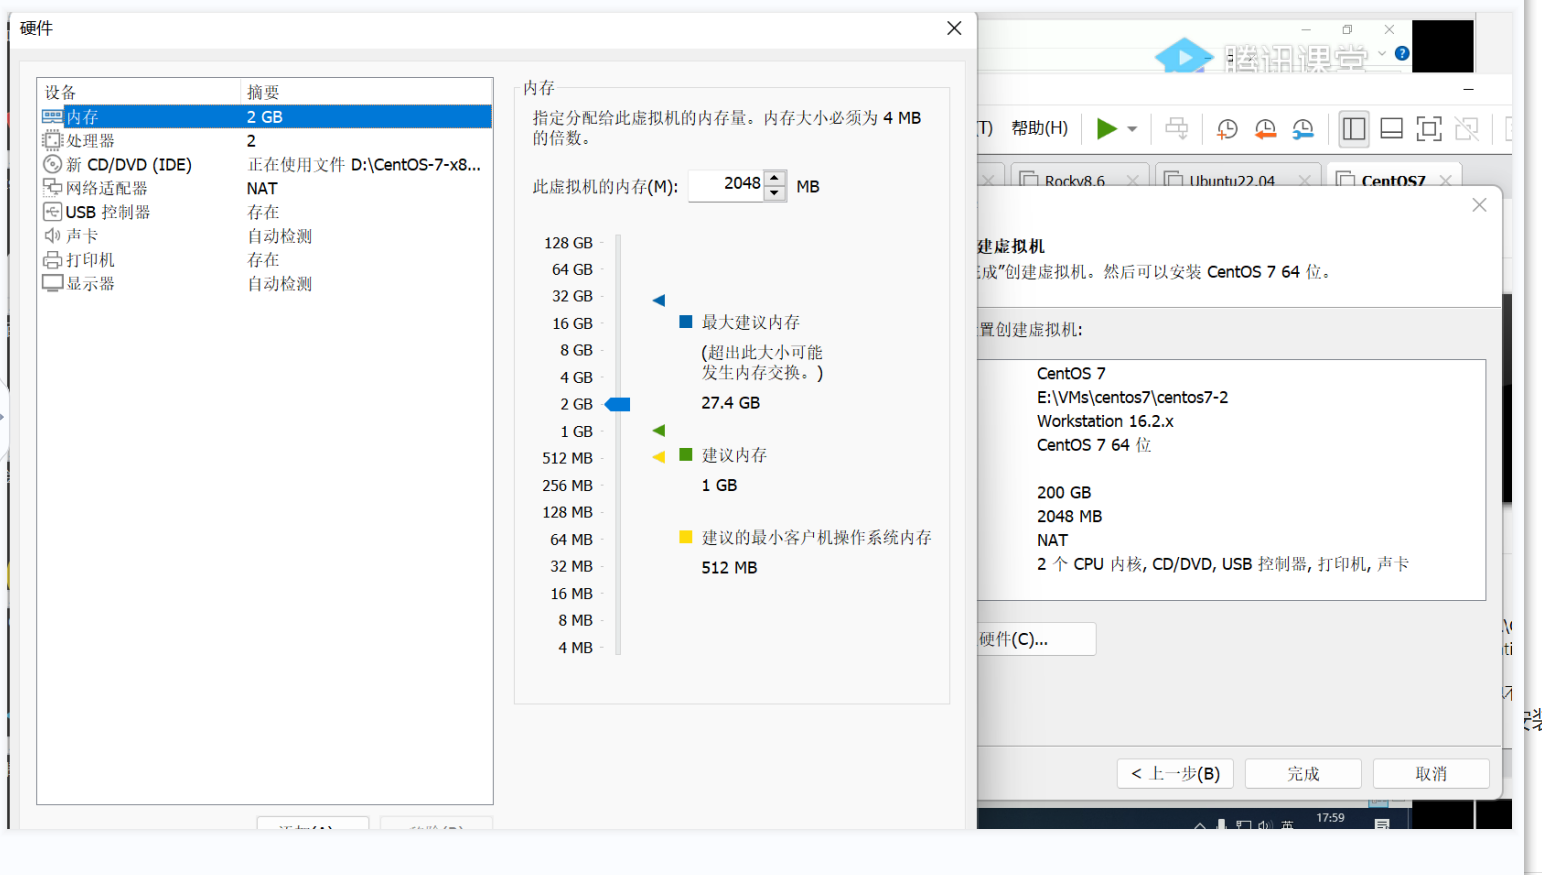Take a snapshot with clock-plus icon
The height and width of the screenshot is (875, 1542).
(x=1227, y=128)
